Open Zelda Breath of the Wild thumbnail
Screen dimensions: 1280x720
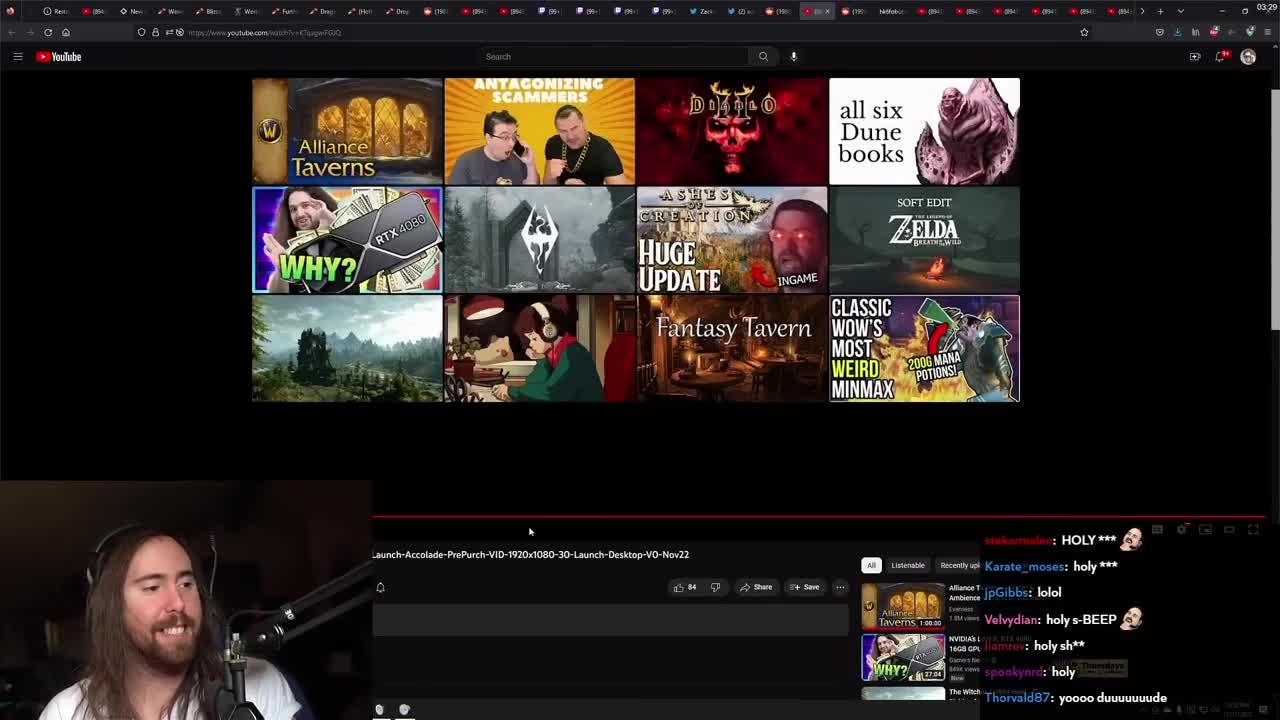coord(924,240)
